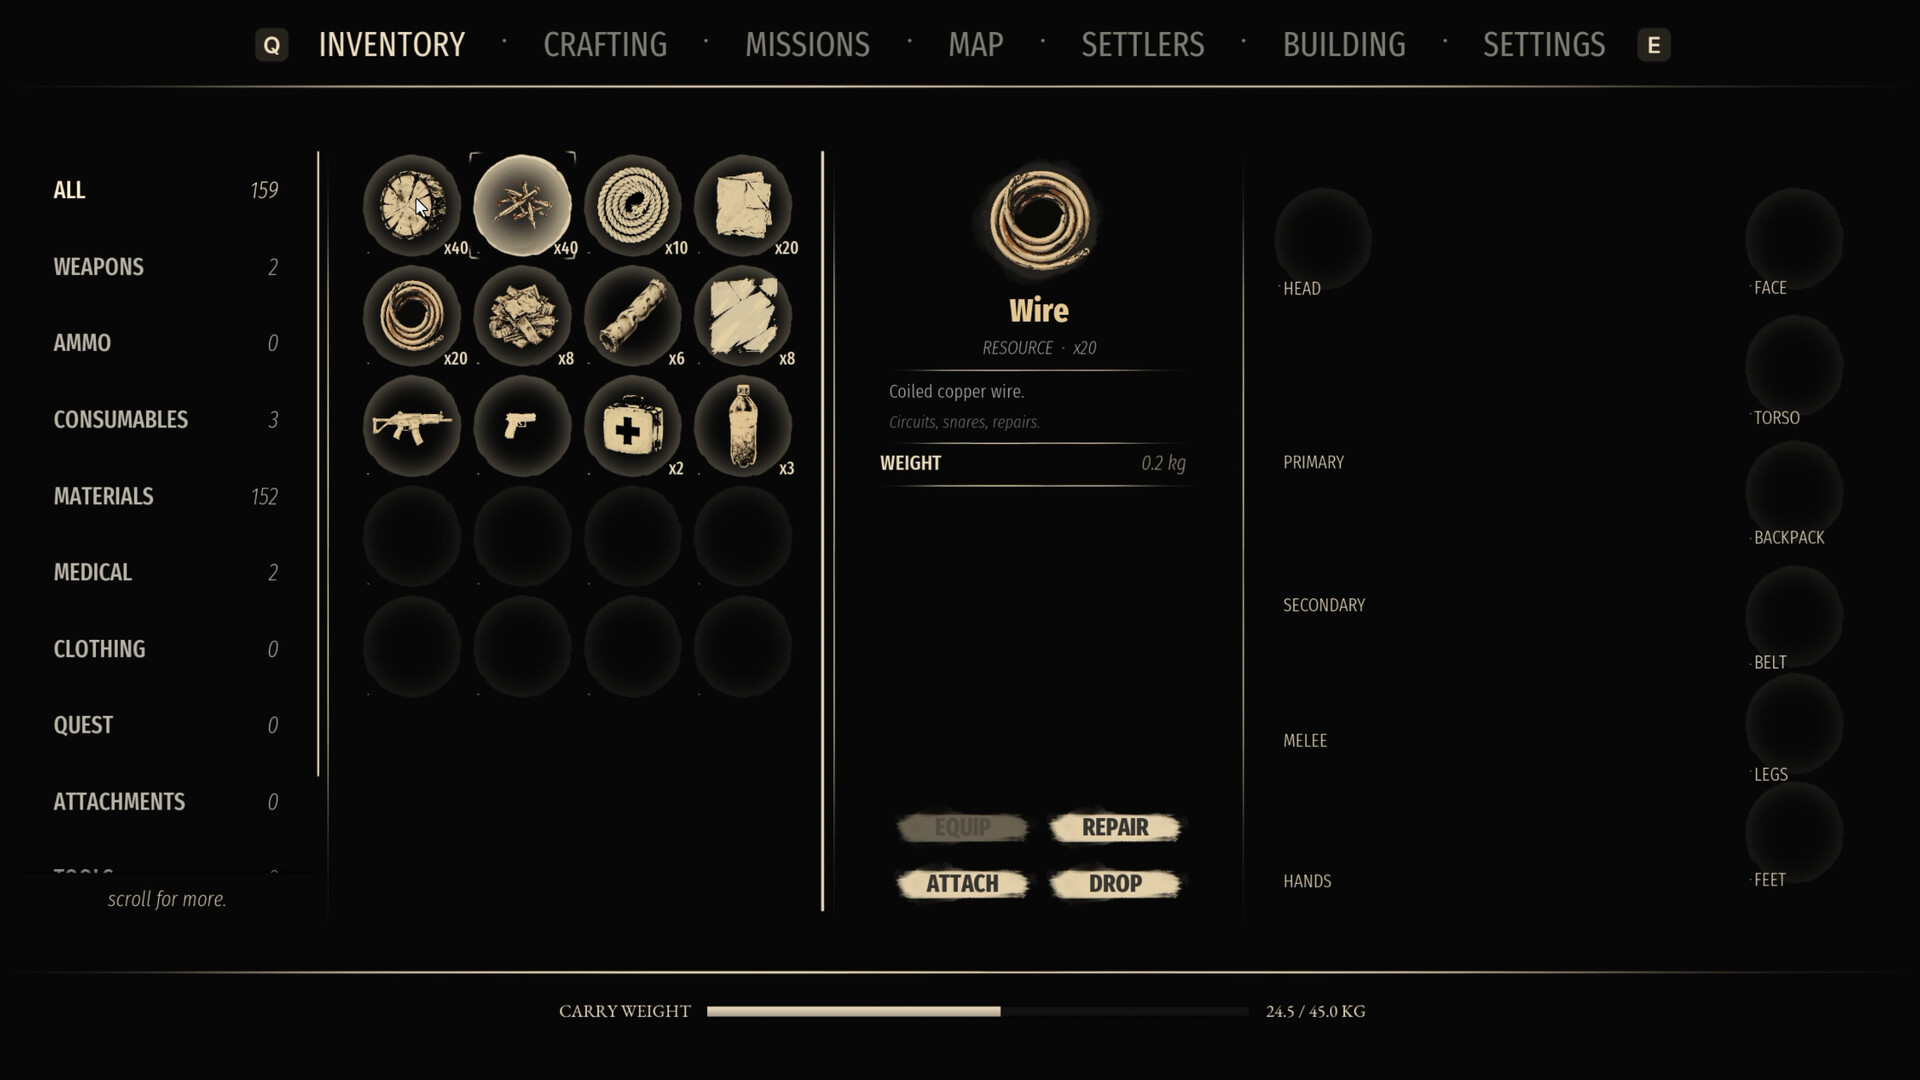
Task: Select the pipe item x6
Action: (633, 316)
